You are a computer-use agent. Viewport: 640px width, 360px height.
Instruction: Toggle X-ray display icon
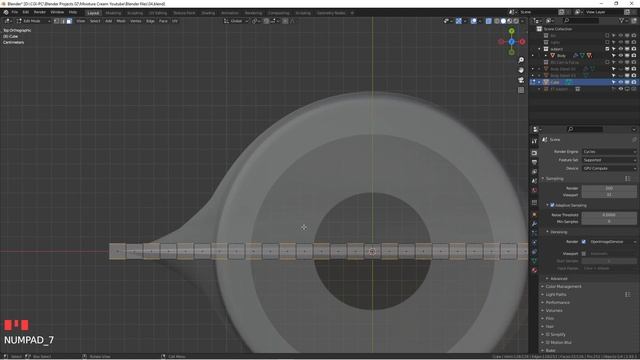489,21
